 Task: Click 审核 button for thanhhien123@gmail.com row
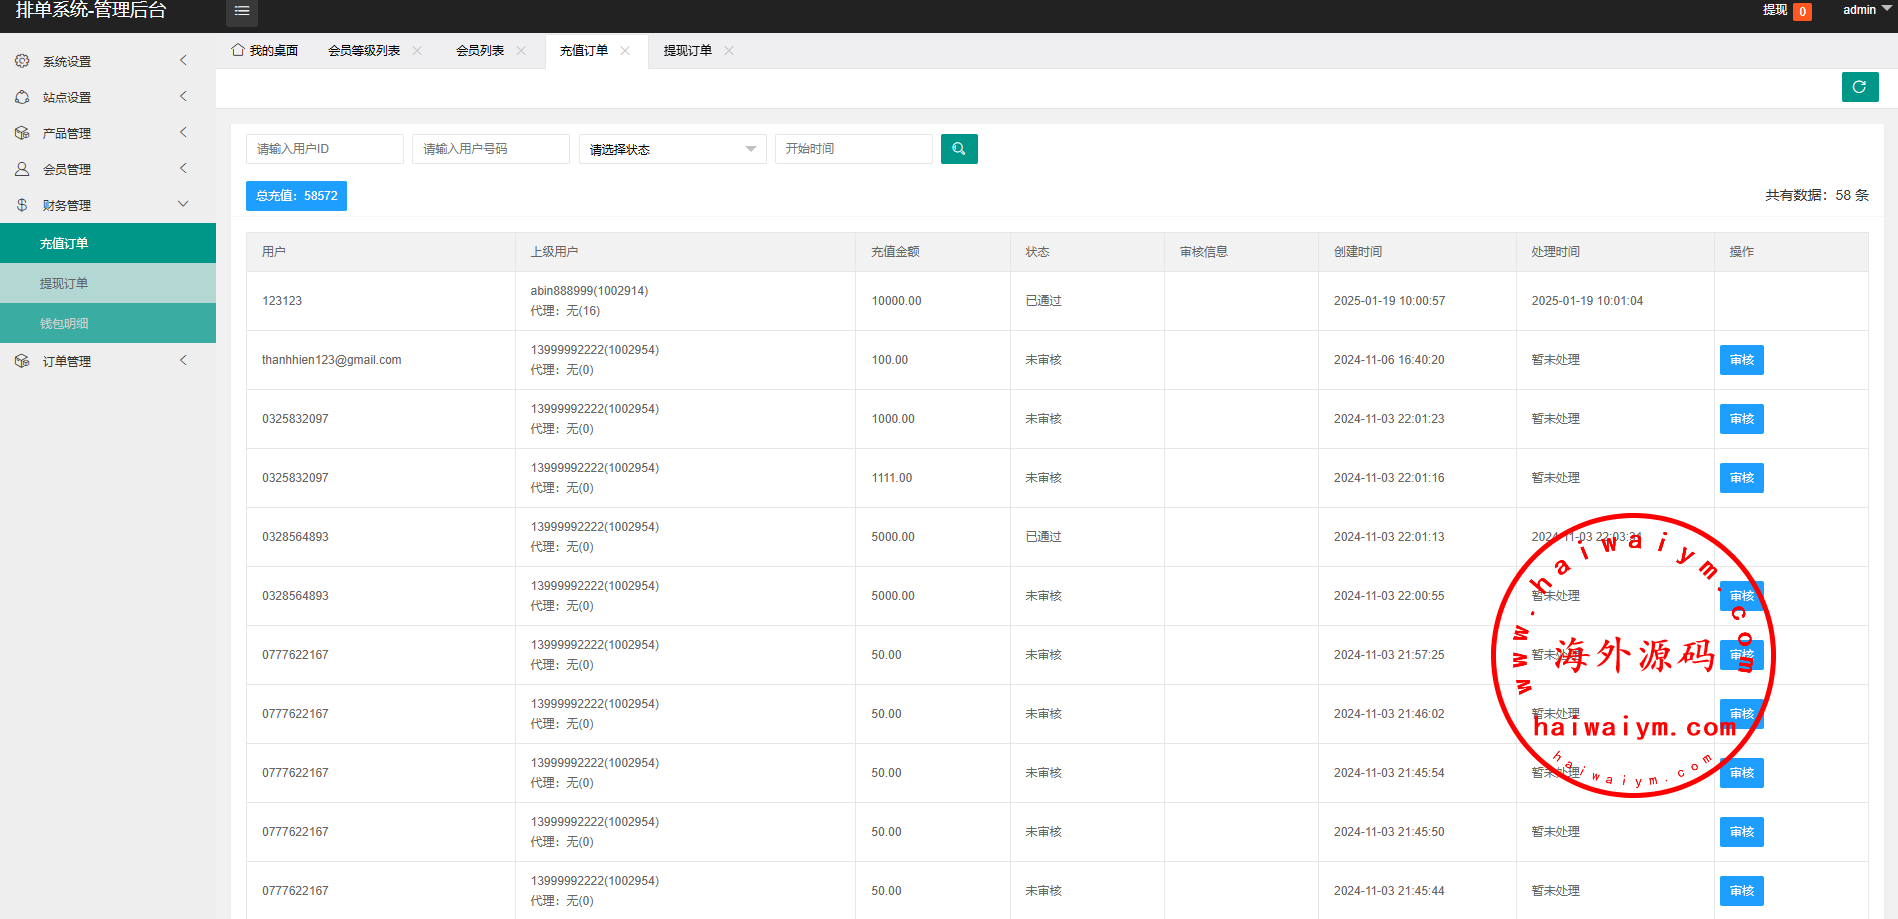(1741, 360)
